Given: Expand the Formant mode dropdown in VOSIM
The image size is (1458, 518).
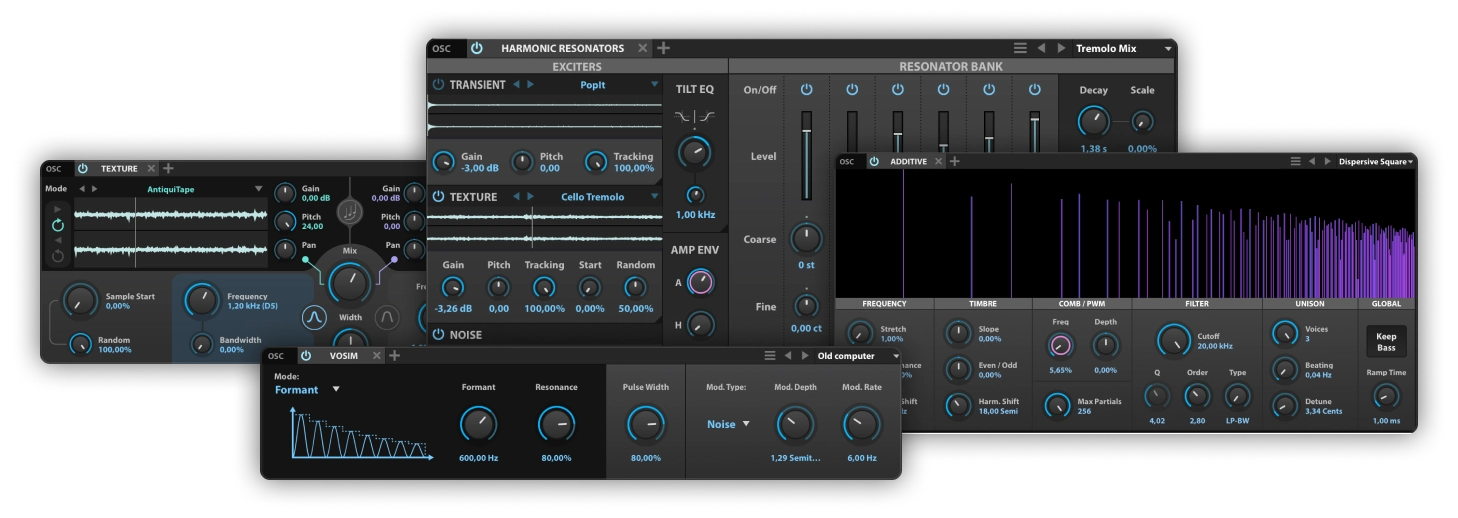Looking at the screenshot, I should [336, 389].
